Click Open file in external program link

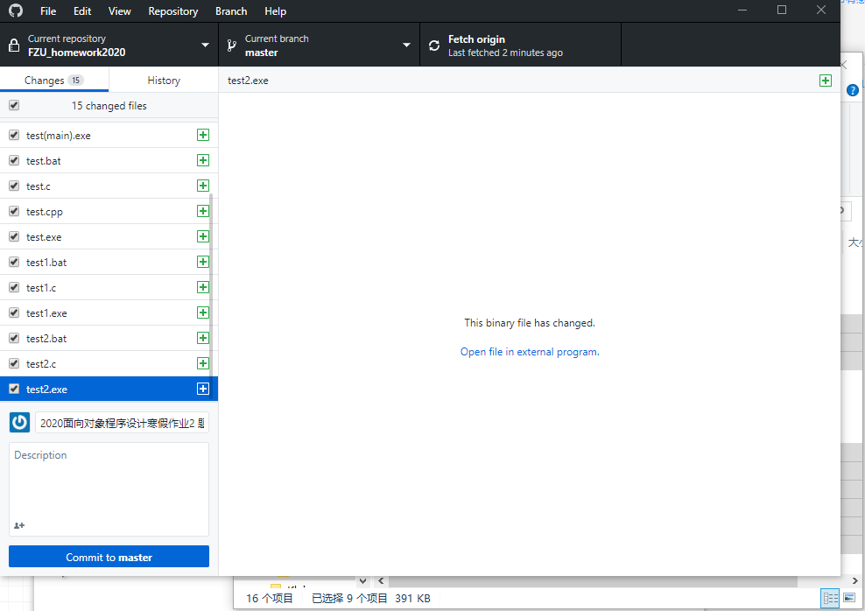click(530, 352)
